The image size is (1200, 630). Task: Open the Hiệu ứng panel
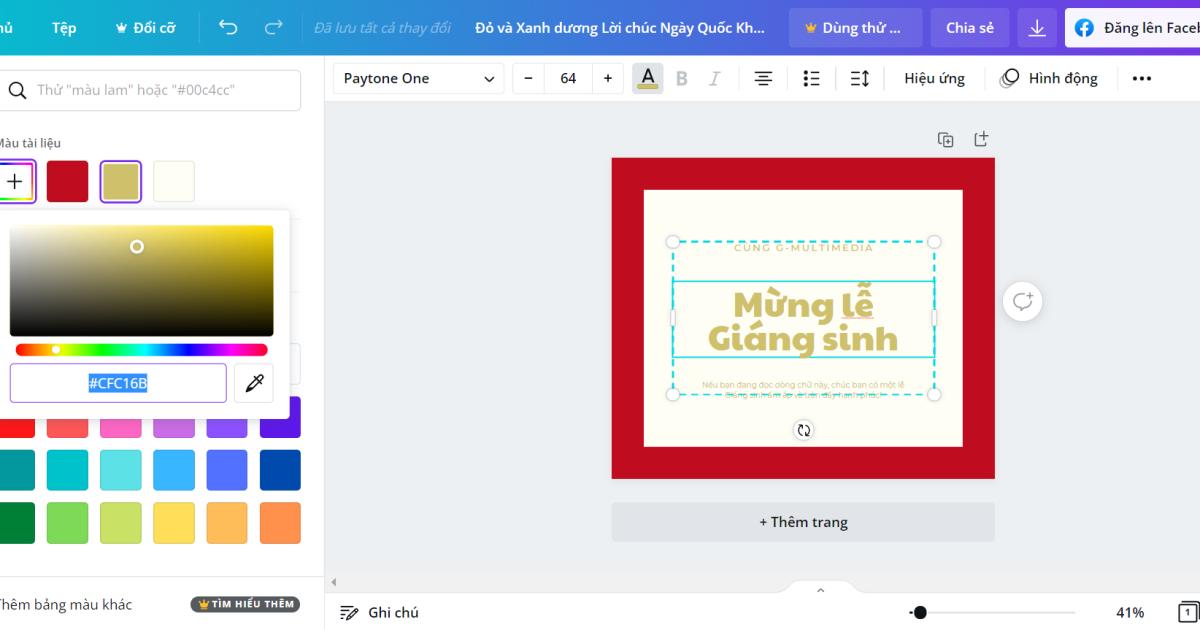pos(934,77)
